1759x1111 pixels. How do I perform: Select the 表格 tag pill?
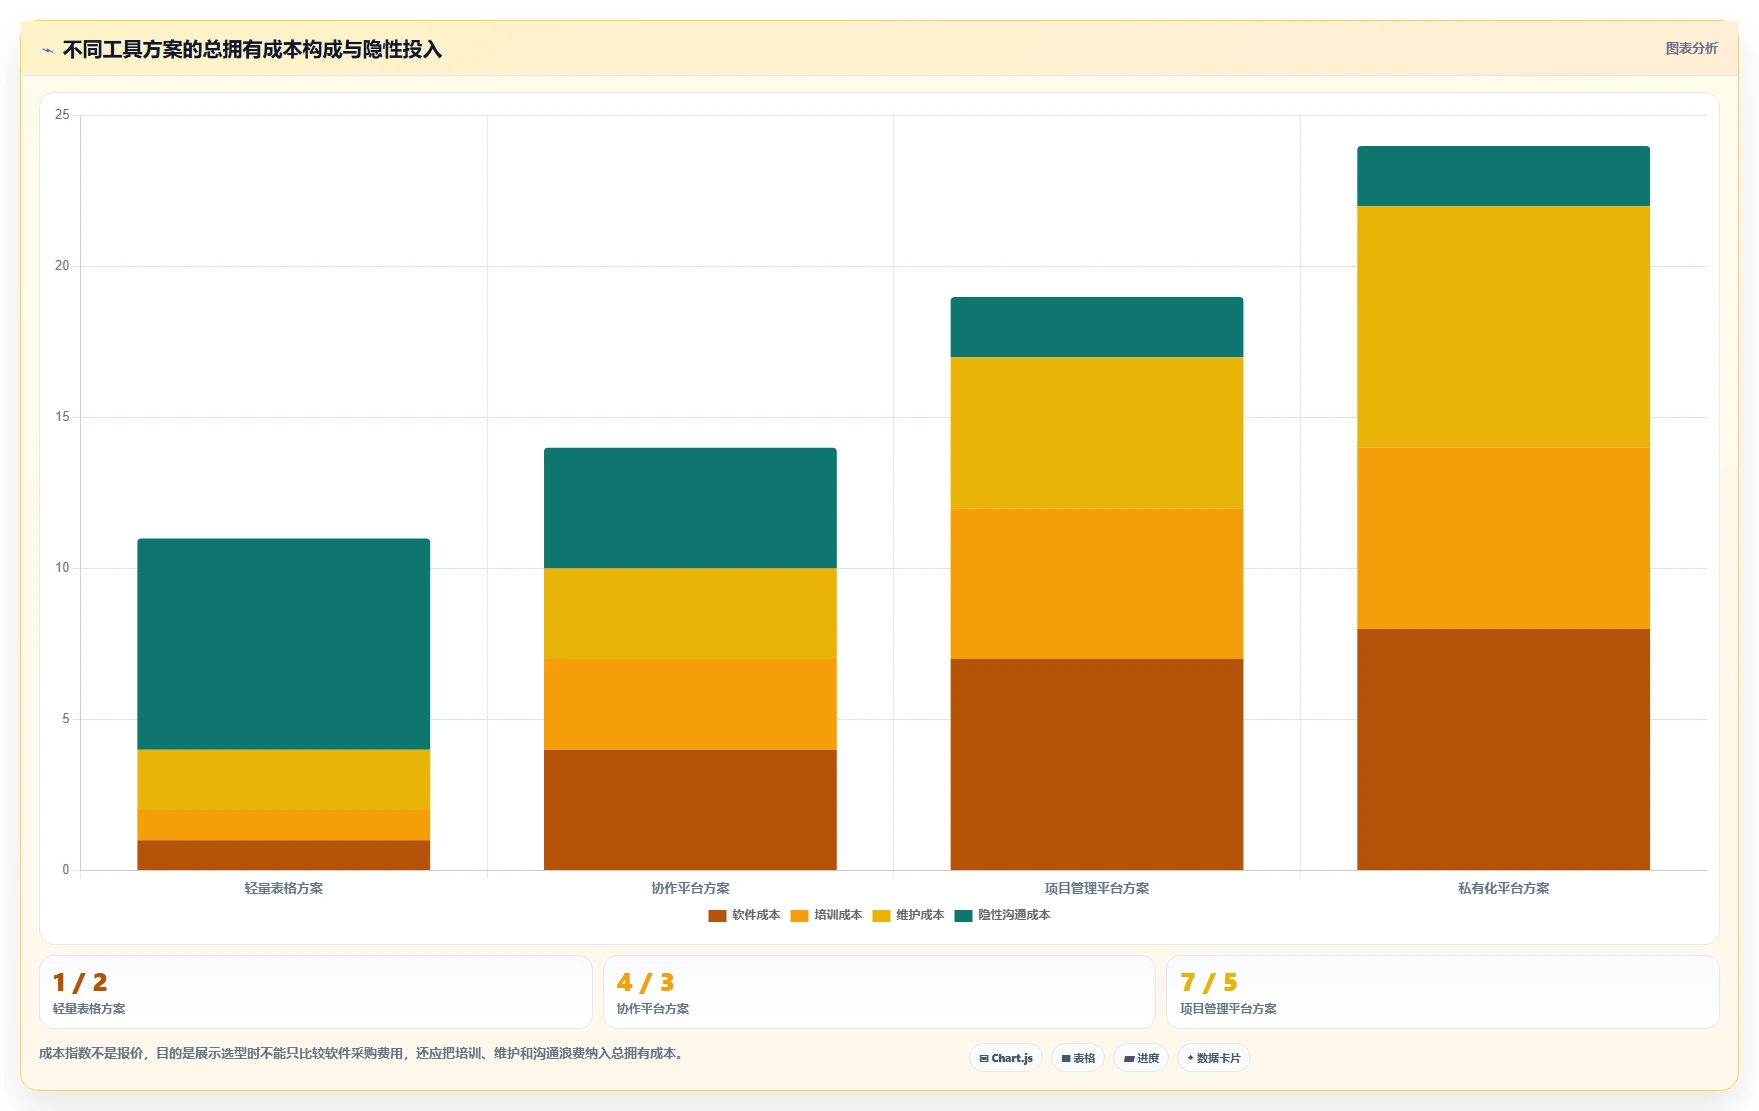point(1078,1058)
